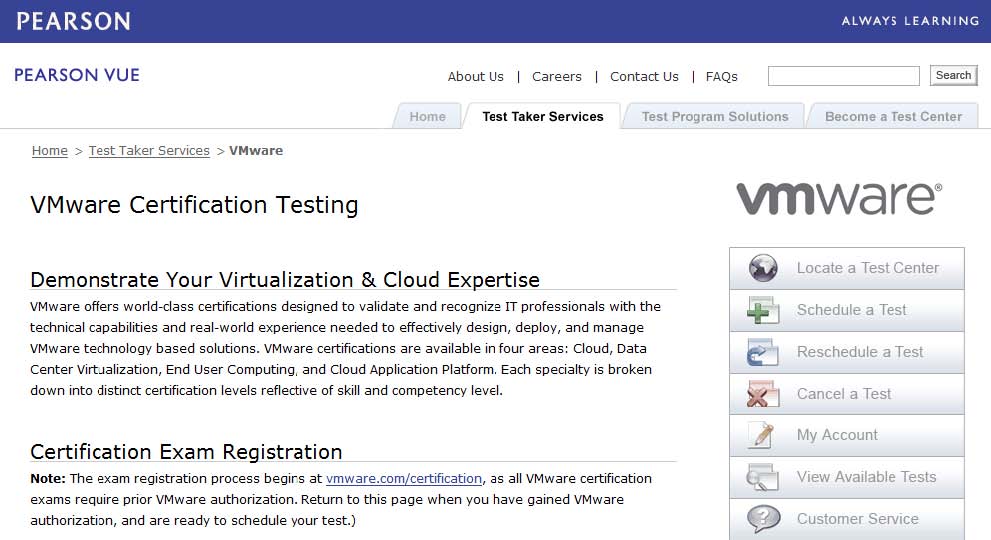991x540 pixels.
Task: Visit the Contact Us link
Action: pyautogui.click(x=644, y=77)
